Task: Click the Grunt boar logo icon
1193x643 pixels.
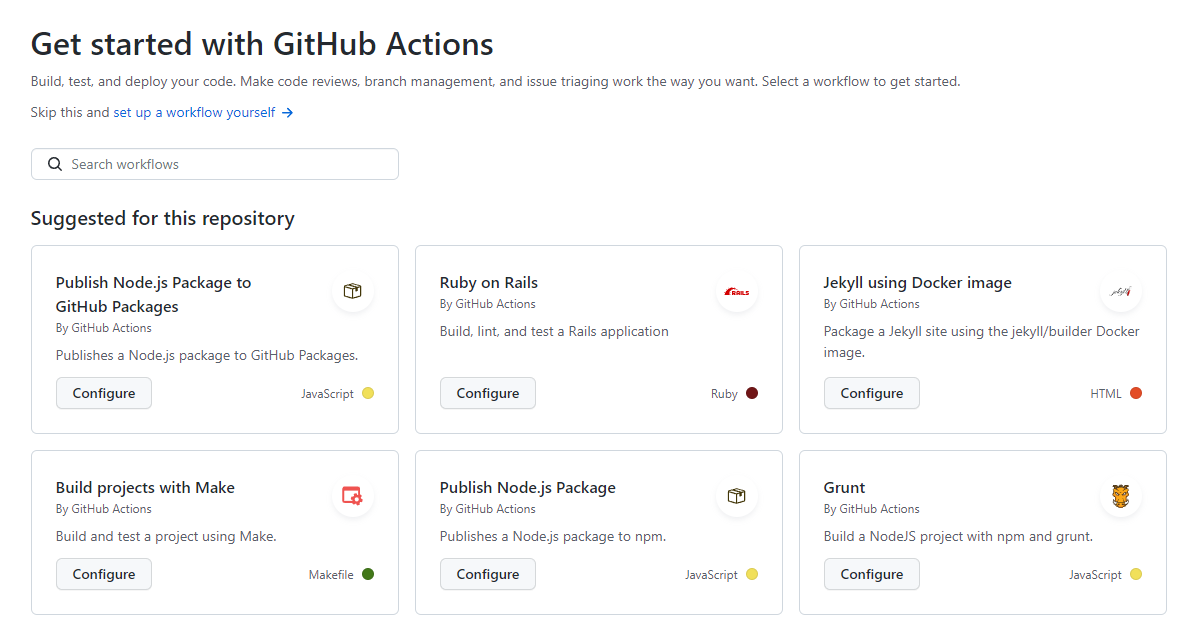Action: pyautogui.click(x=1121, y=495)
